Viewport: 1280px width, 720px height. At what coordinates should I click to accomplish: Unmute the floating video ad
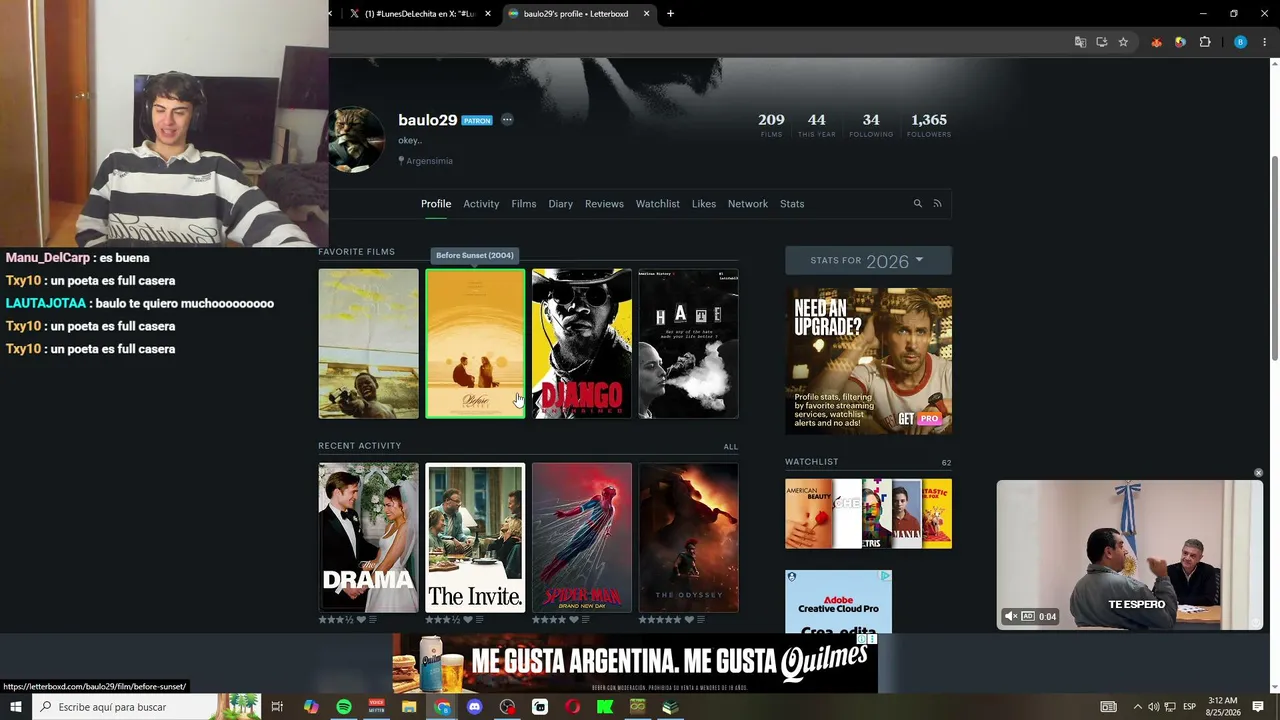point(1011,616)
